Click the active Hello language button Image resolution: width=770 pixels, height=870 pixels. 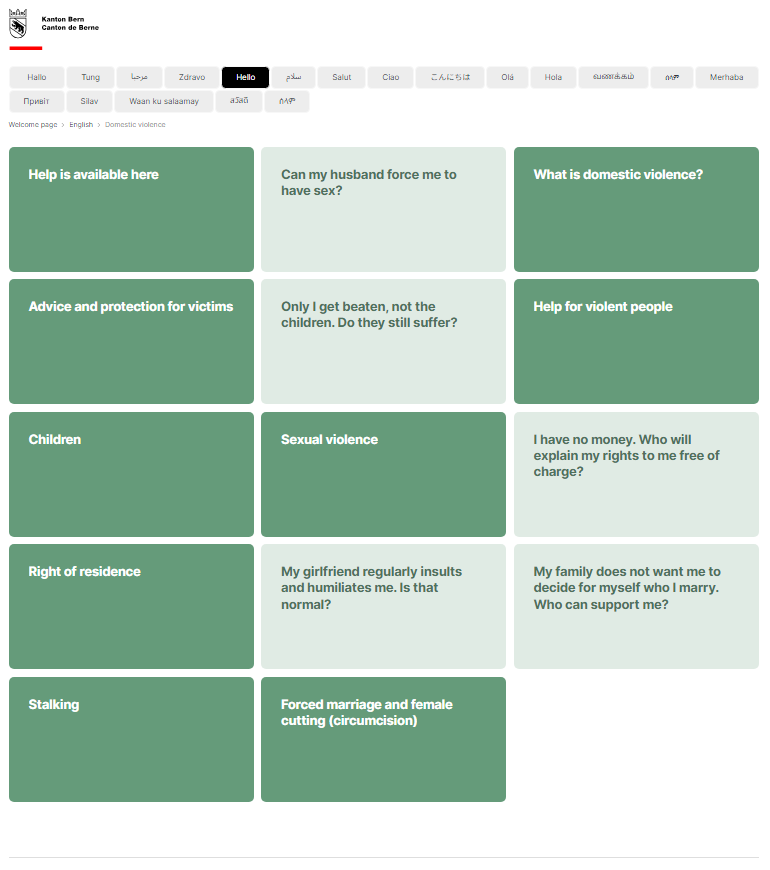click(x=245, y=77)
